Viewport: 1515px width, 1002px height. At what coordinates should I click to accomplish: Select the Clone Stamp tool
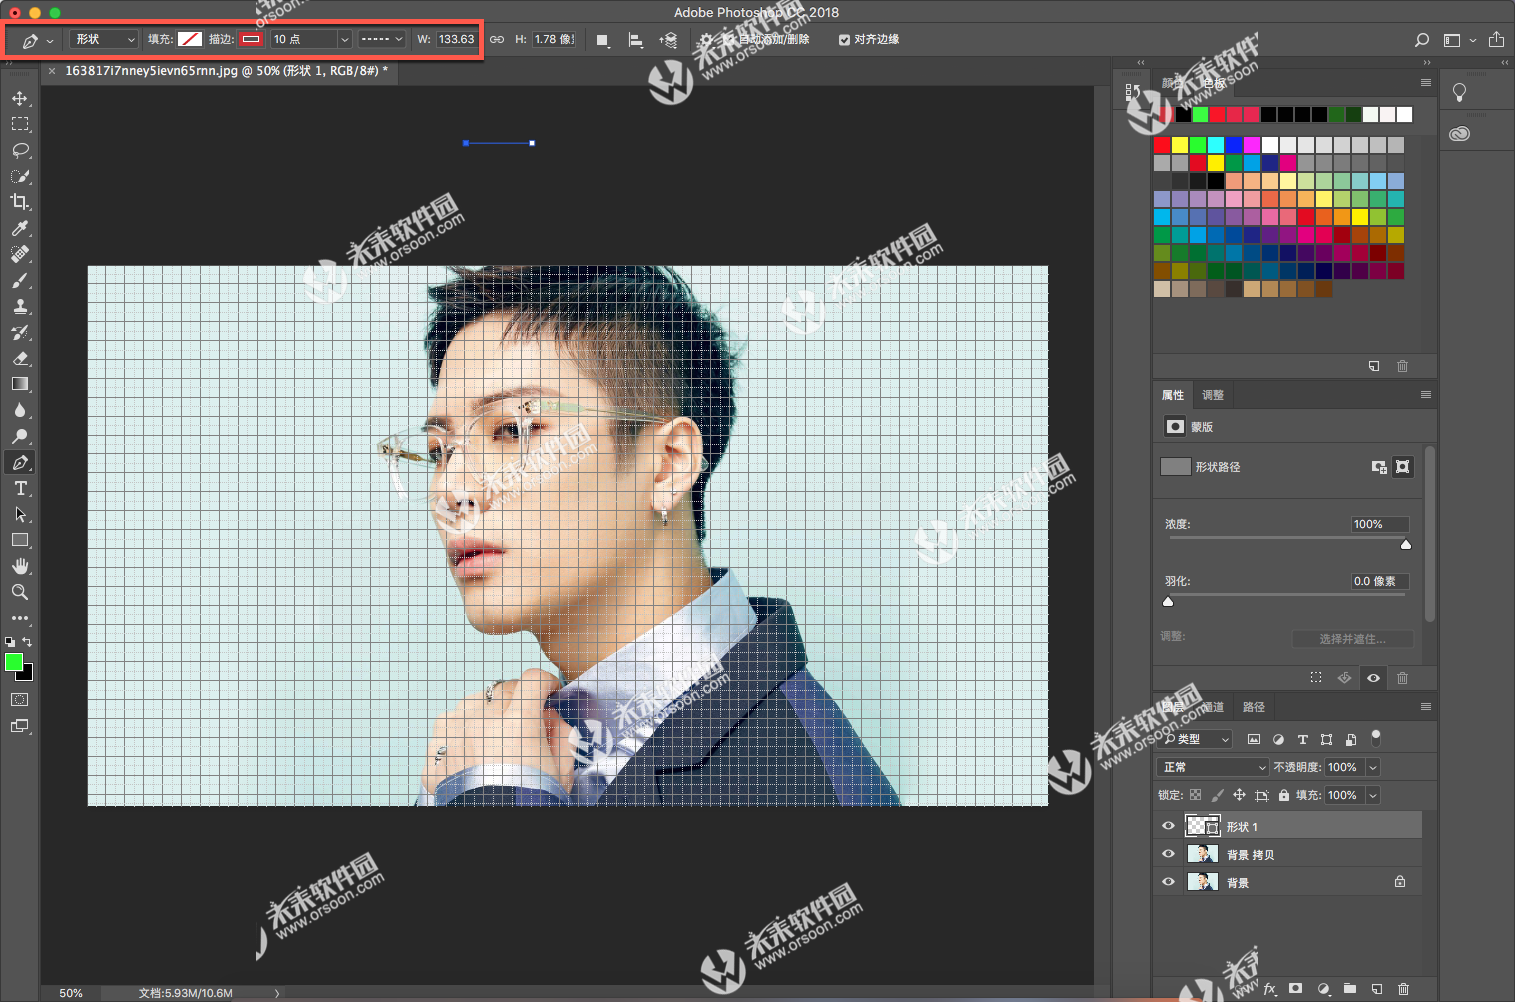click(20, 306)
